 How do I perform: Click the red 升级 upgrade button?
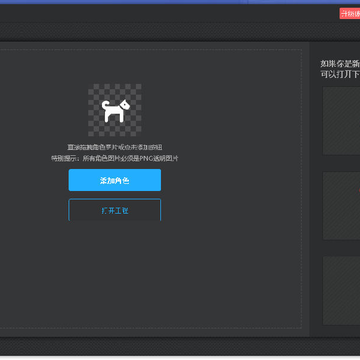coord(350,14)
